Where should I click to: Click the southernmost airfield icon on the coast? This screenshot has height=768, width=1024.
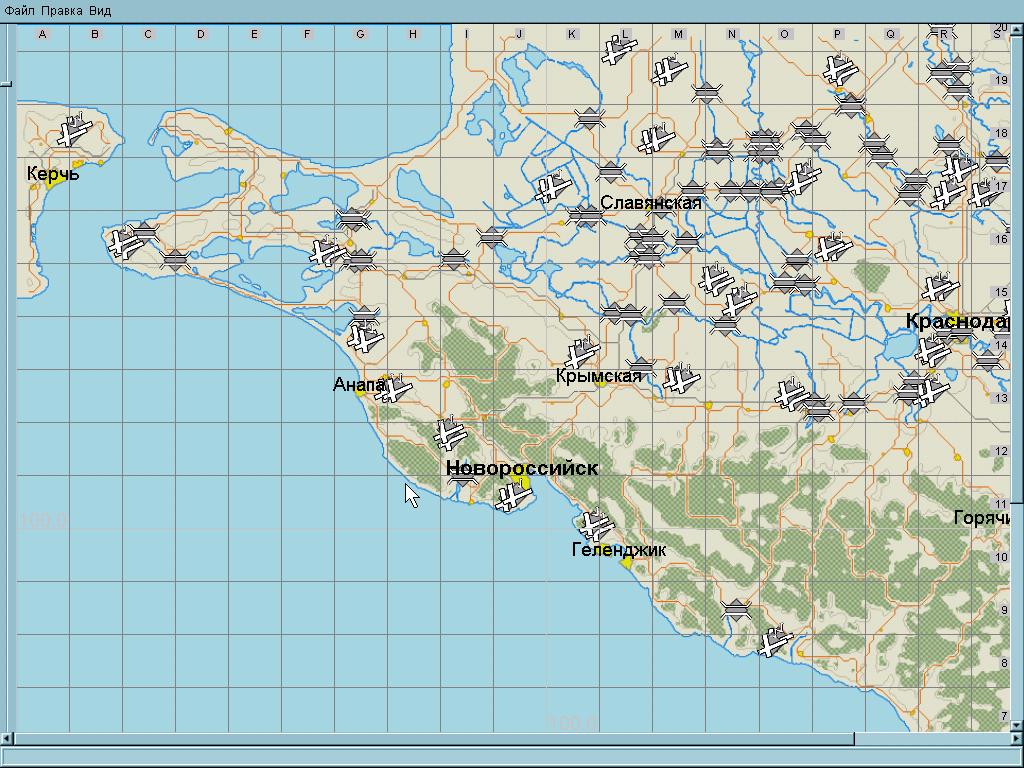[774, 641]
